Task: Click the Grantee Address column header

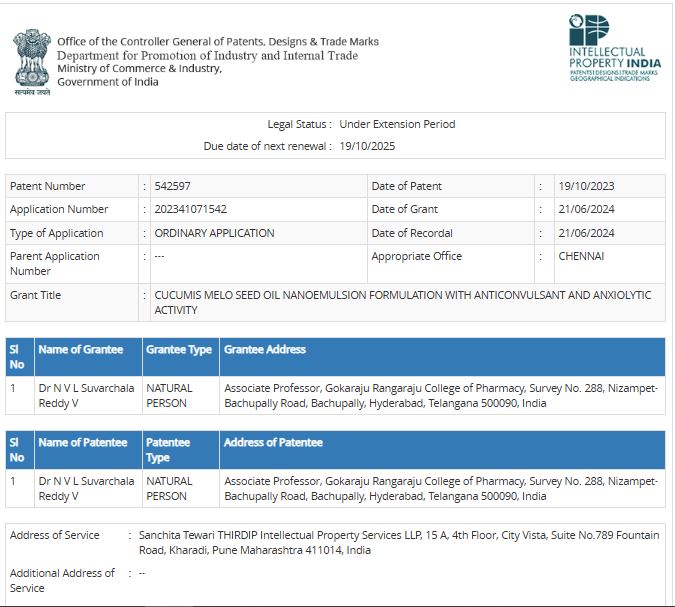Action: click(x=265, y=350)
